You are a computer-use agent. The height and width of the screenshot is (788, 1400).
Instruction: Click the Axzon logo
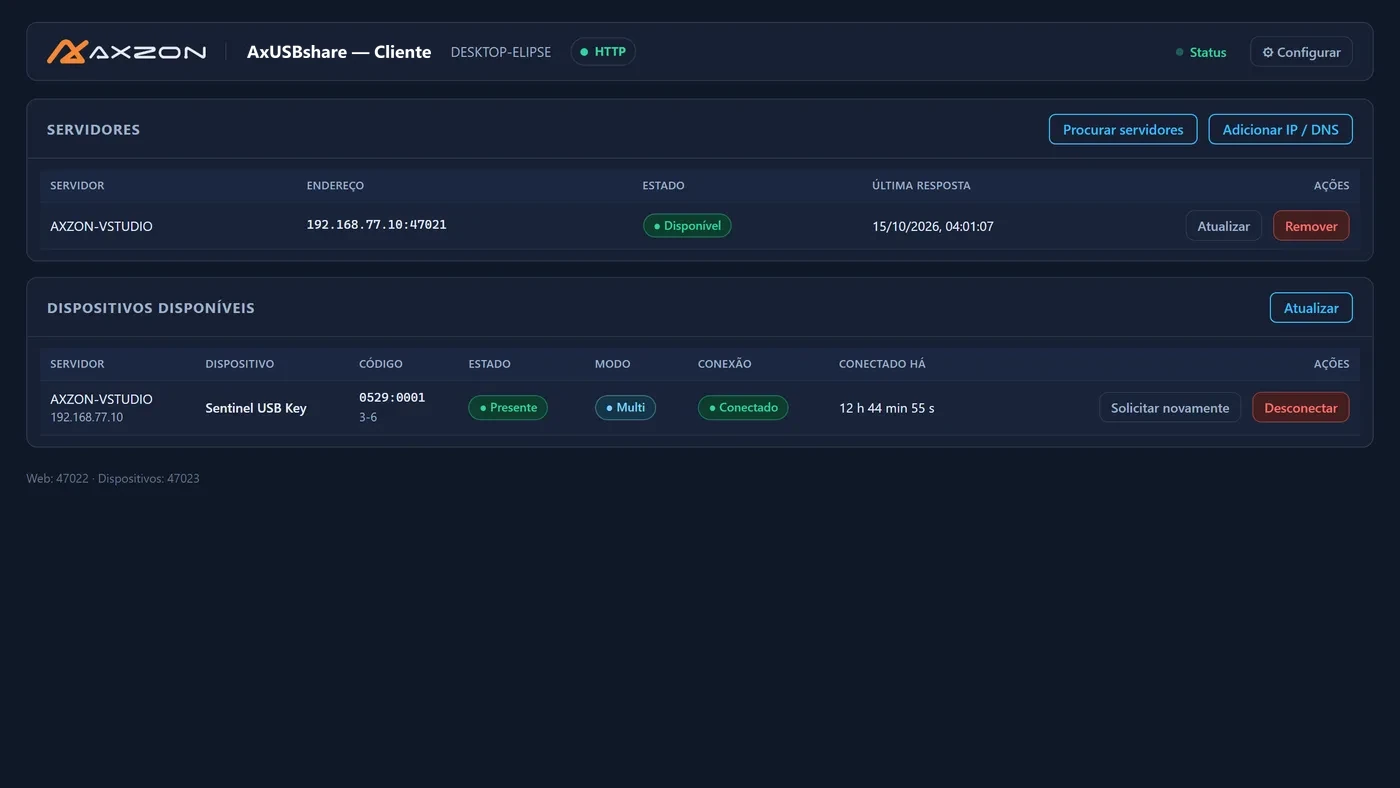click(127, 52)
